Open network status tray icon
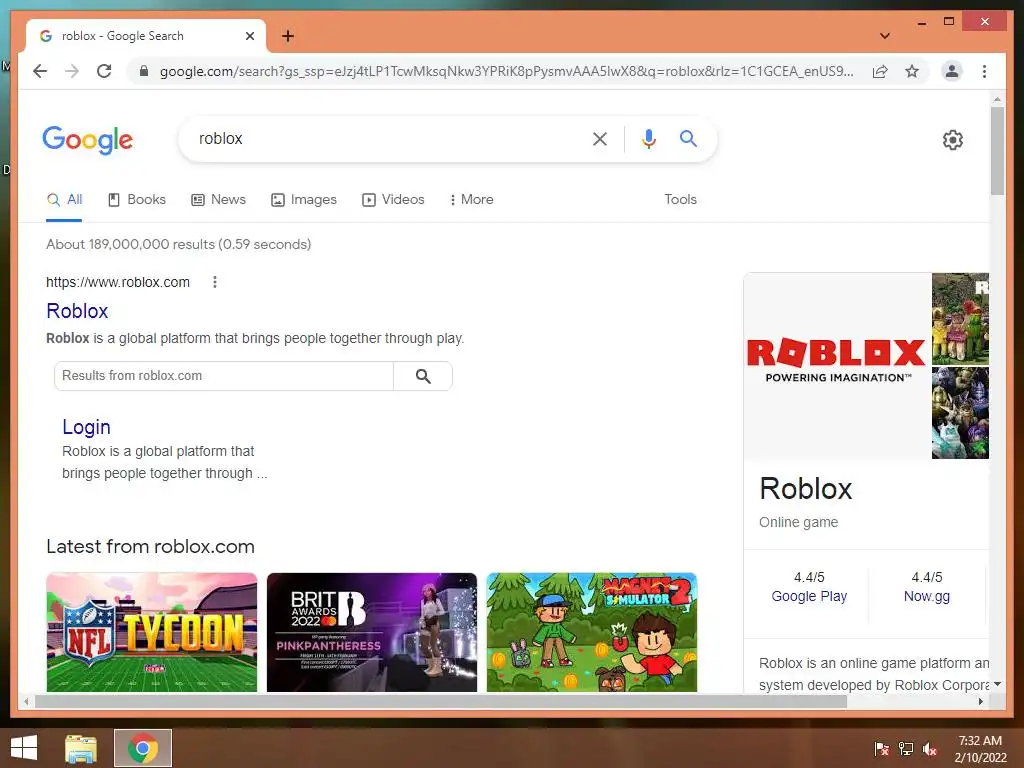Screen dimensions: 1024x768 click(x=906, y=749)
